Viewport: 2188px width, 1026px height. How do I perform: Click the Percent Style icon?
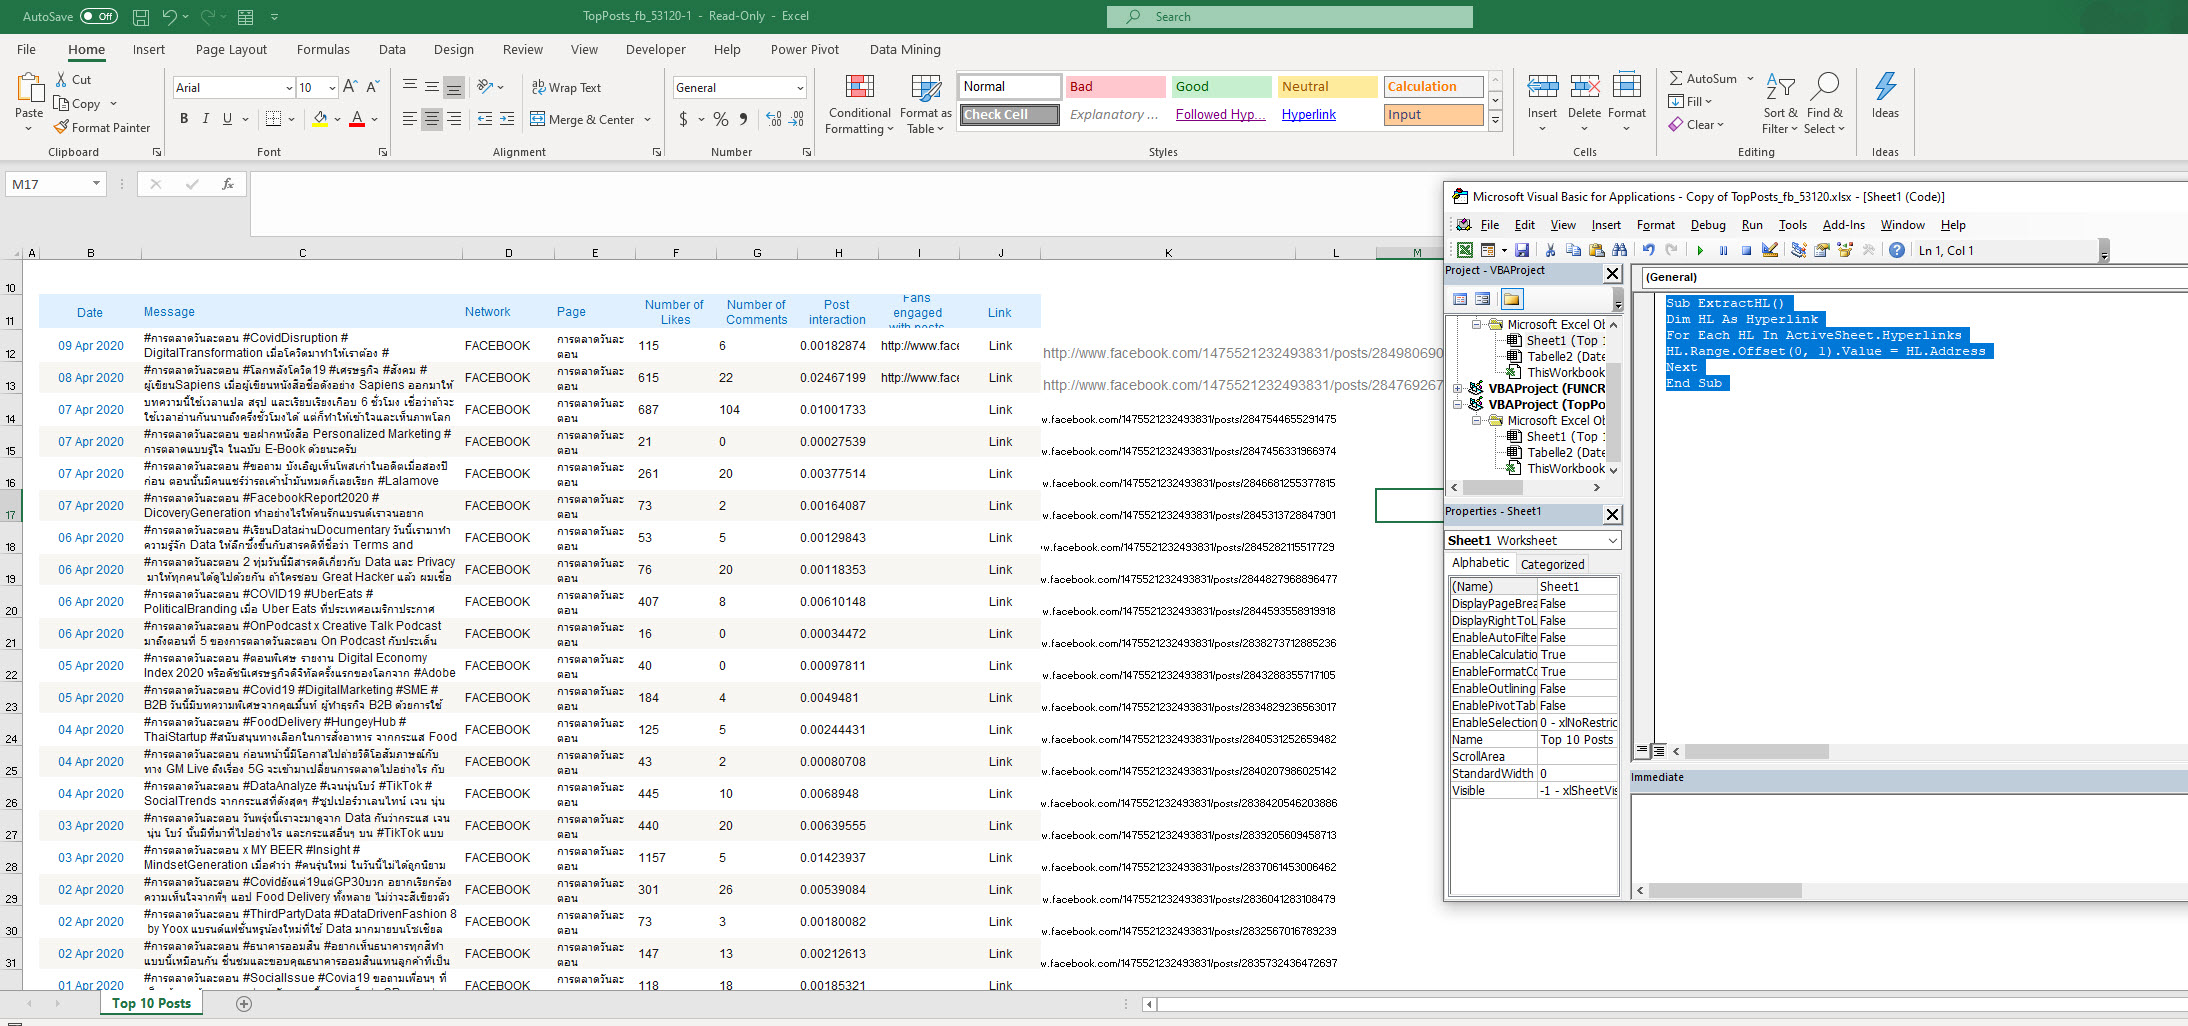coord(721,119)
